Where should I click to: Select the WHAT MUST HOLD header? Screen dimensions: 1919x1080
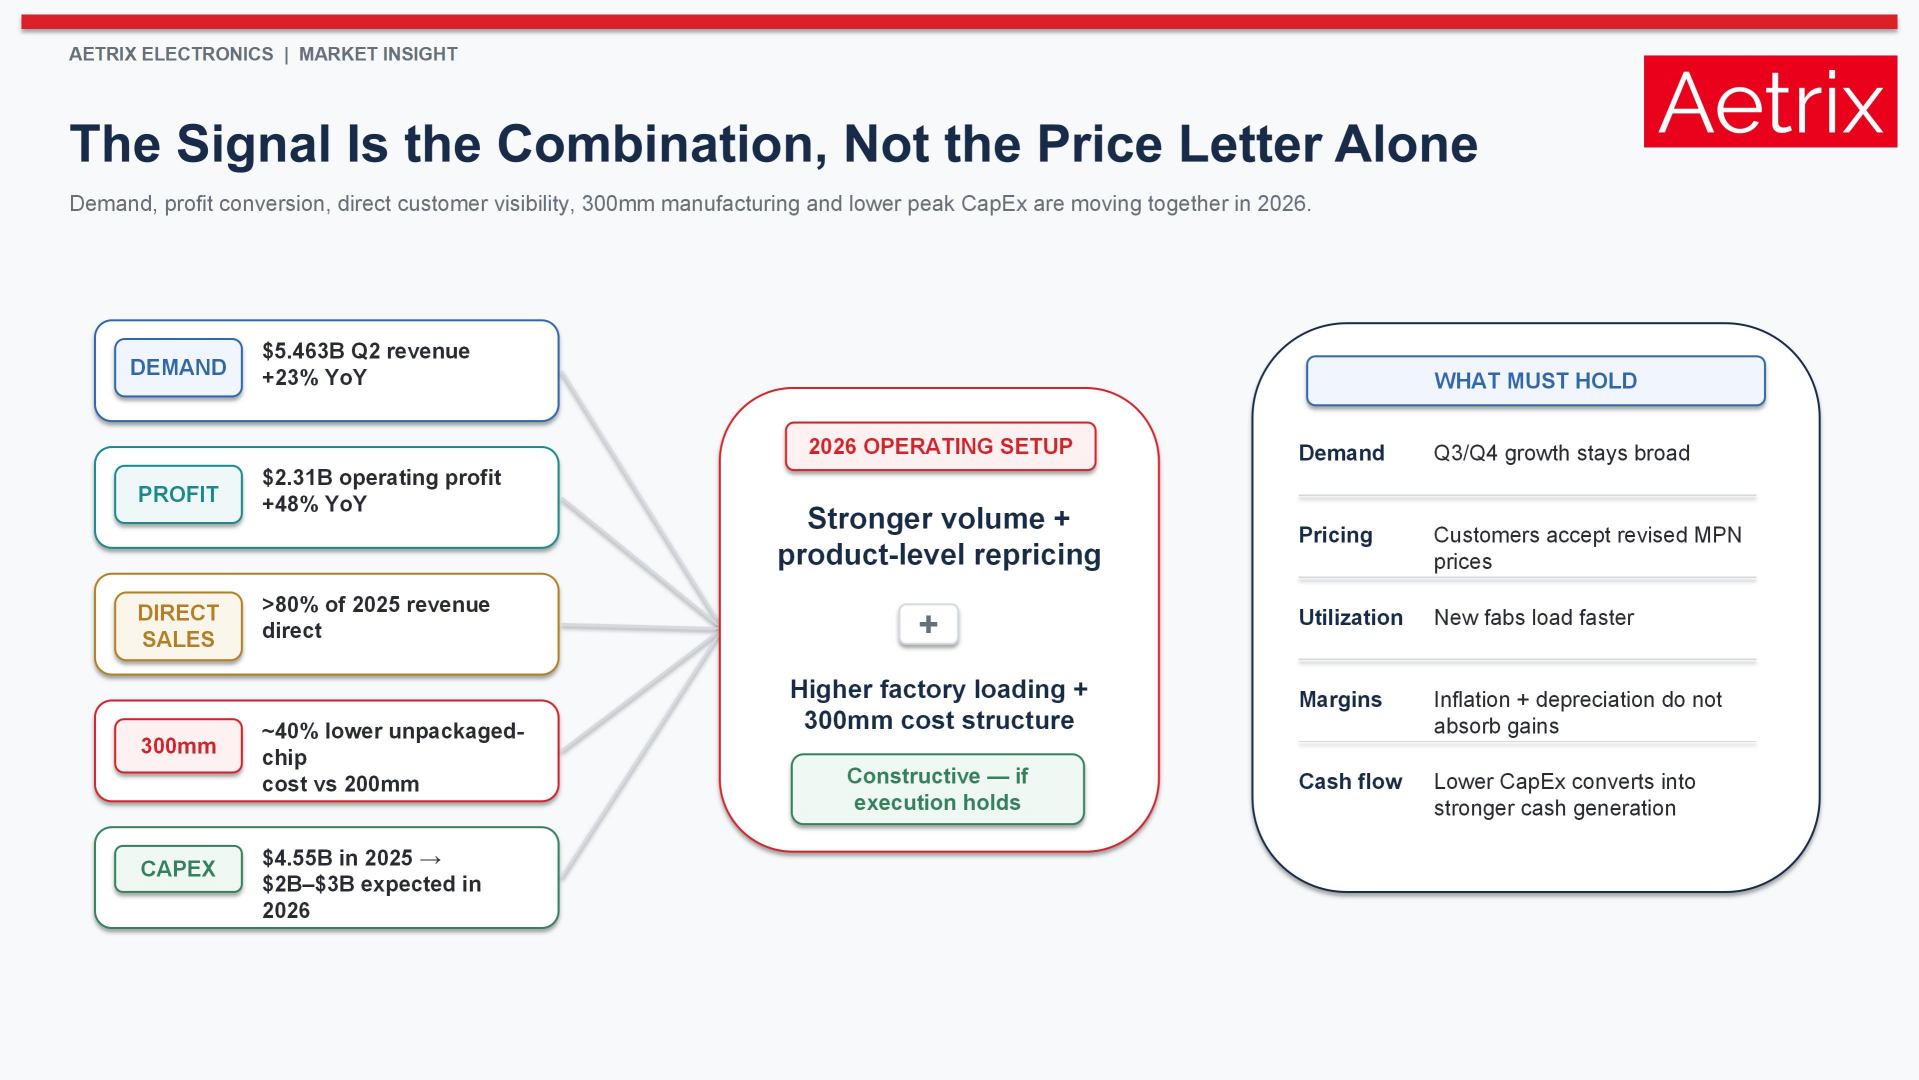point(1535,381)
